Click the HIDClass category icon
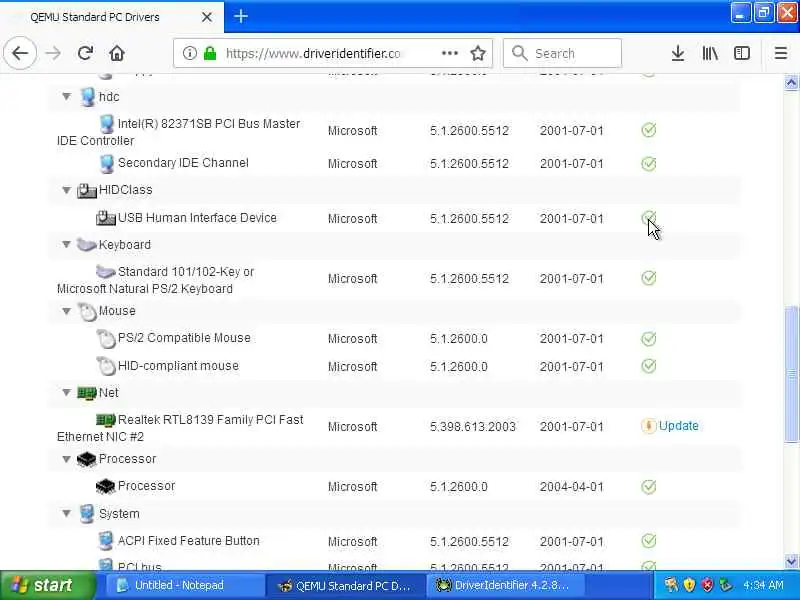The image size is (800, 600). [87, 190]
